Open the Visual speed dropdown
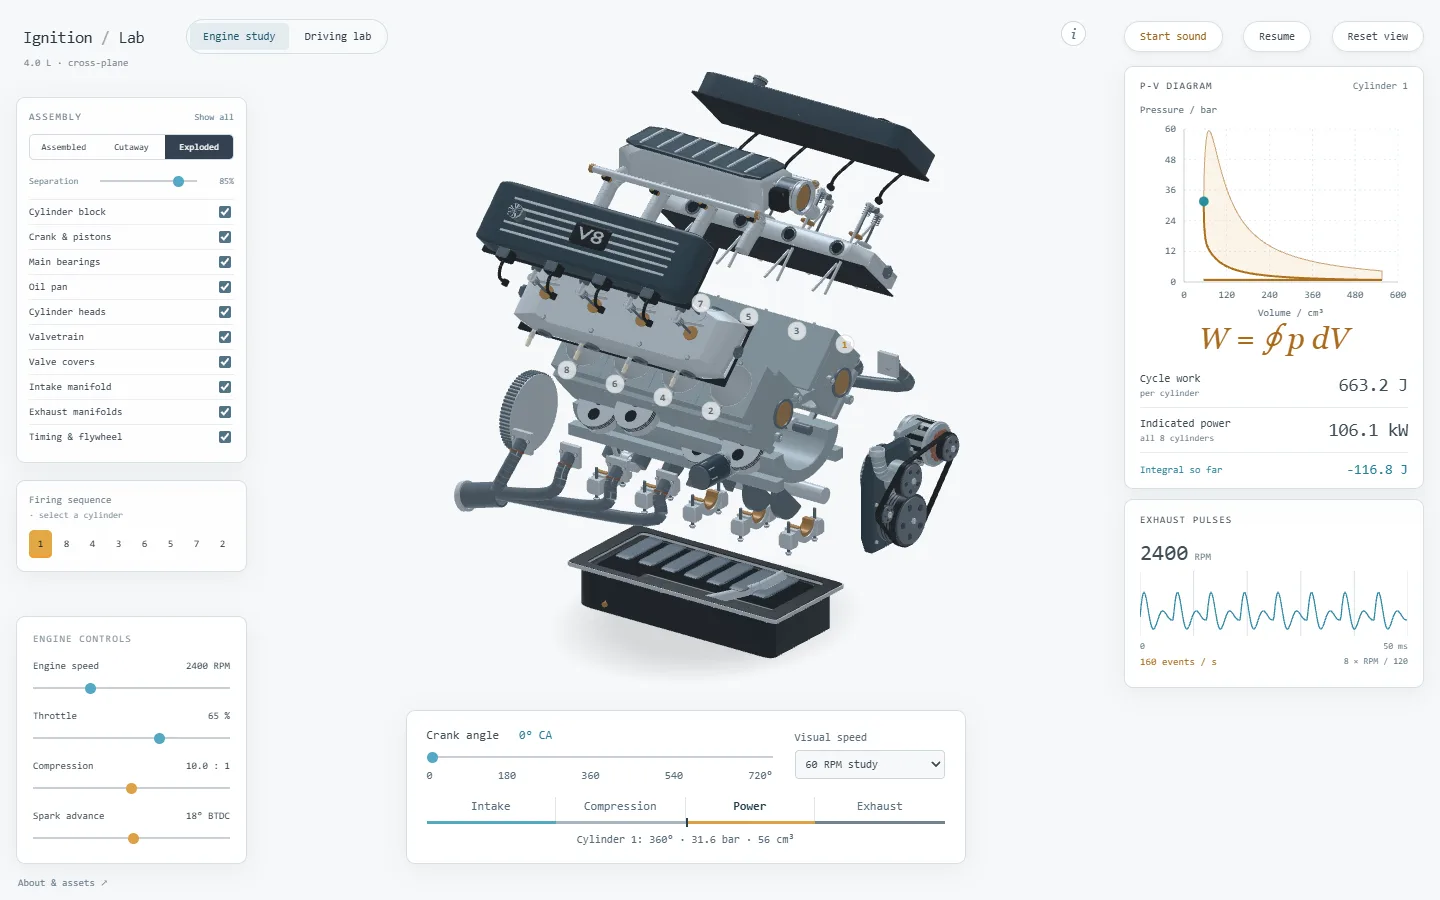The image size is (1440, 900). pos(869,764)
